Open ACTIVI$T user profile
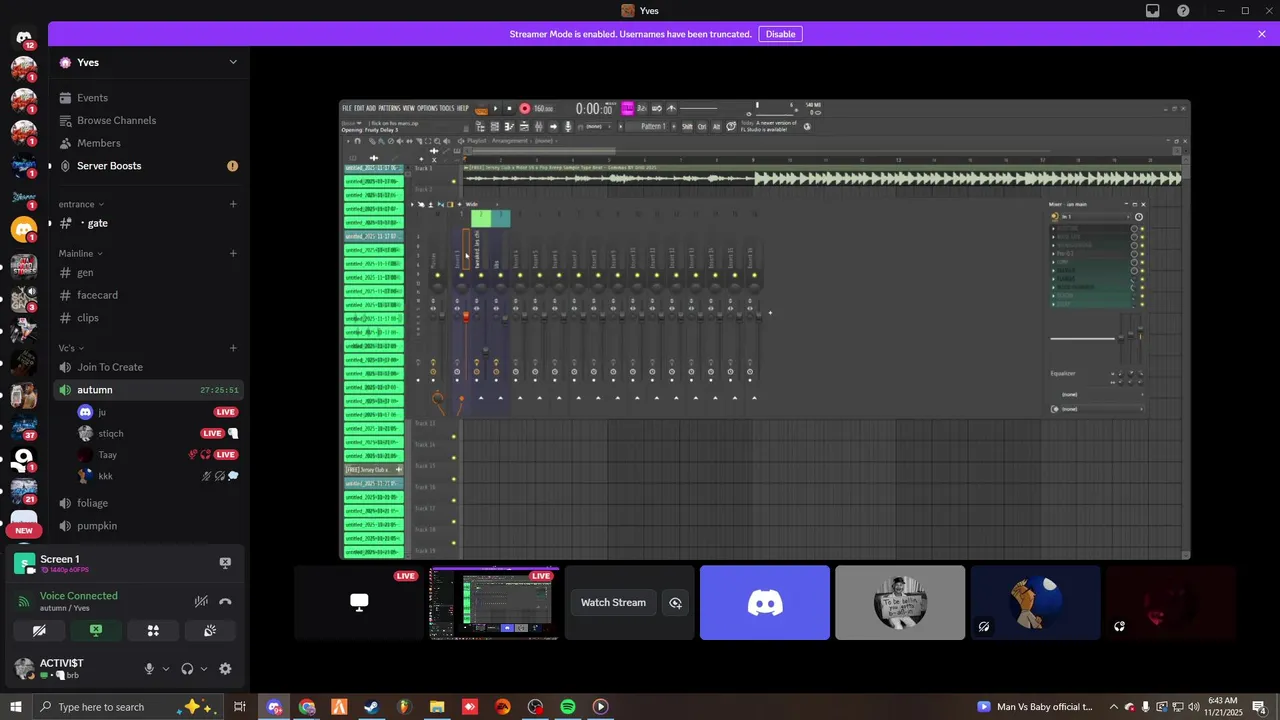Viewport: 1280px width, 720px height. pos(62,668)
